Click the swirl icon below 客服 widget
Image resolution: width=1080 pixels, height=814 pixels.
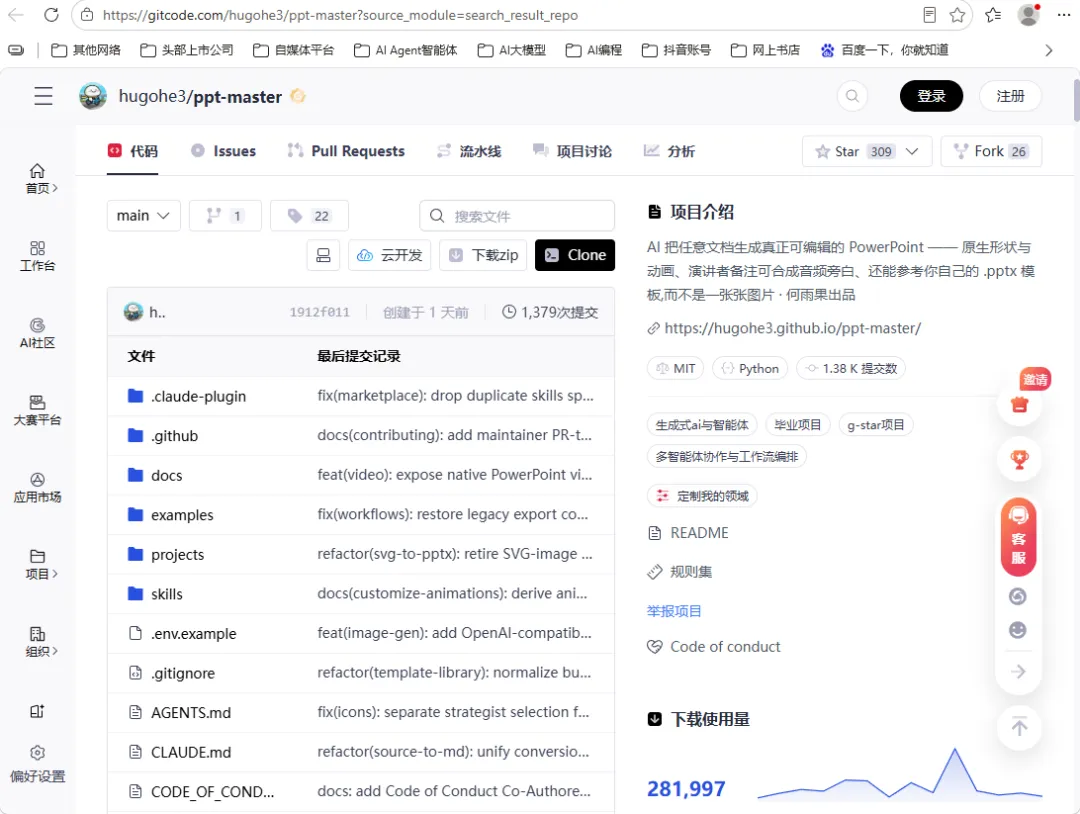[x=1018, y=596]
